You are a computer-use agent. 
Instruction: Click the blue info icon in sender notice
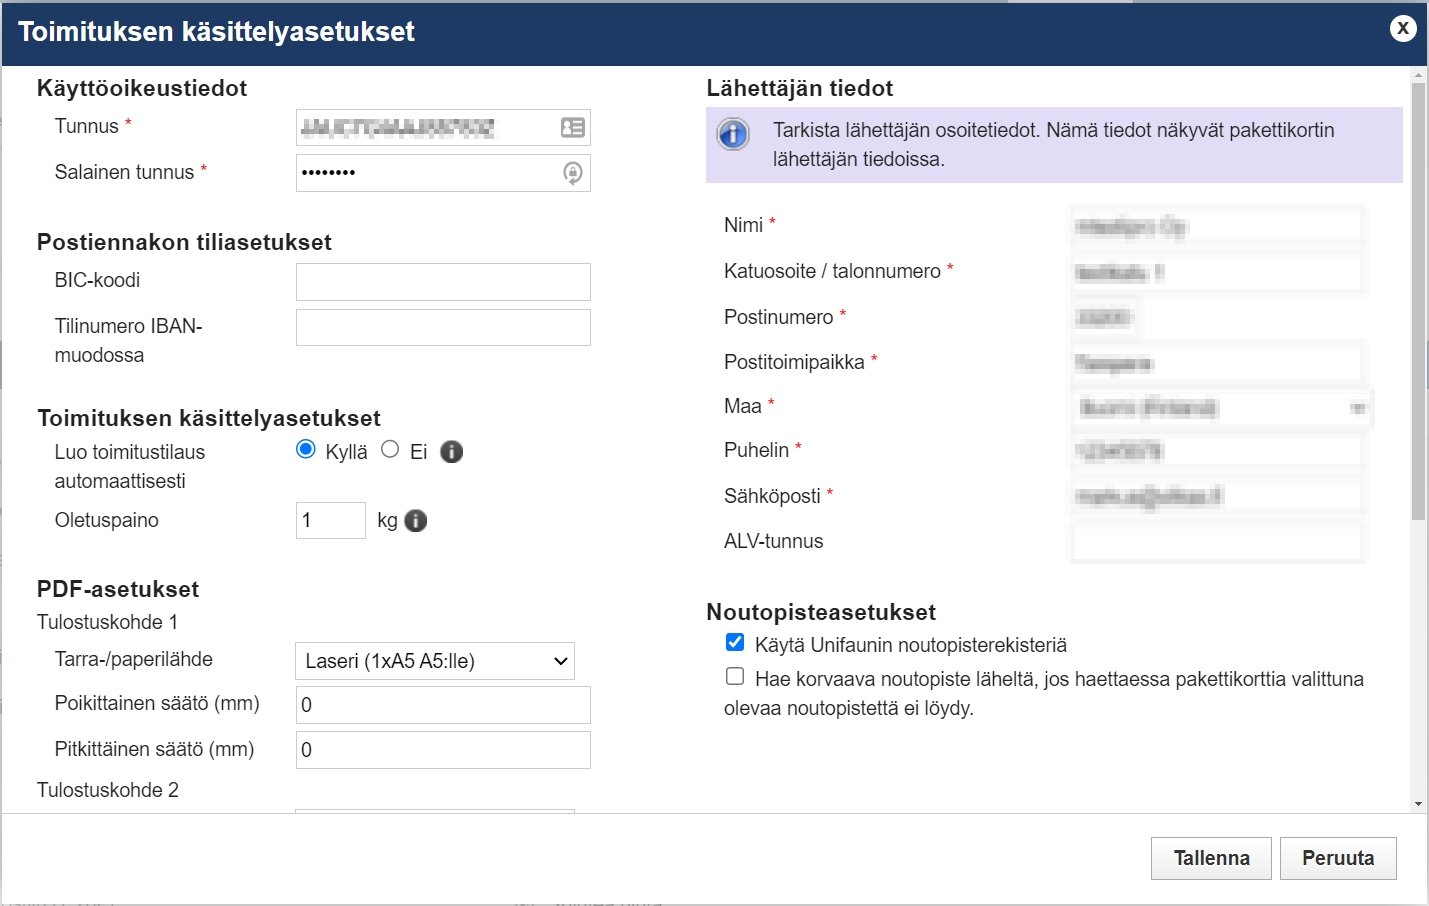[733, 134]
